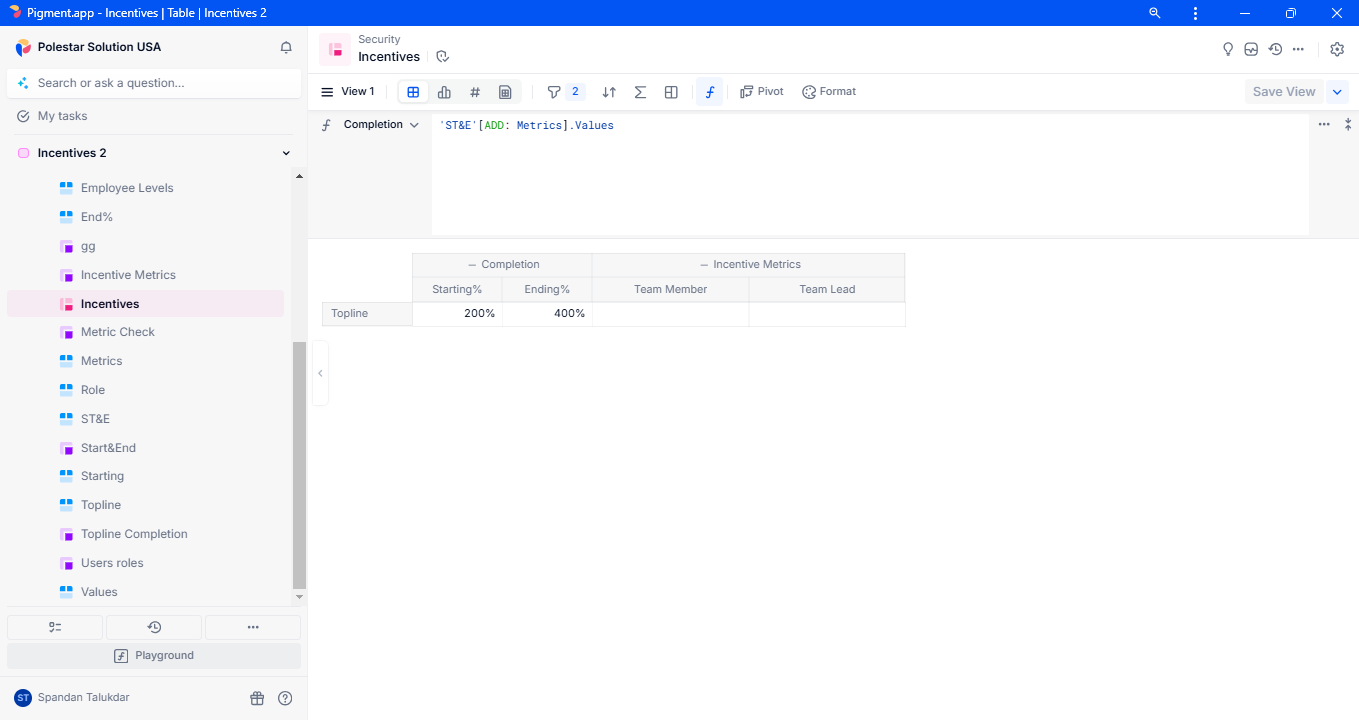The image size is (1359, 720).
Task: Select the Starting% column header
Action: coord(457,289)
